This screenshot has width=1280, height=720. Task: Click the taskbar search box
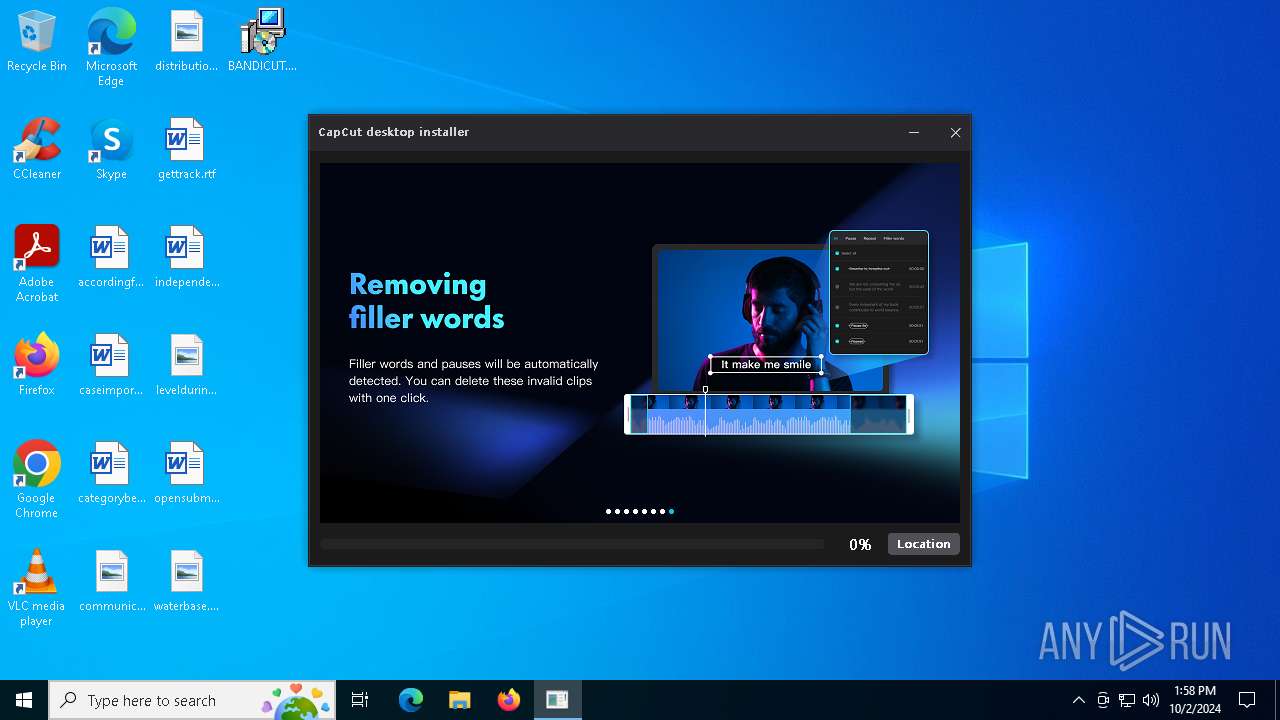point(192,700)
